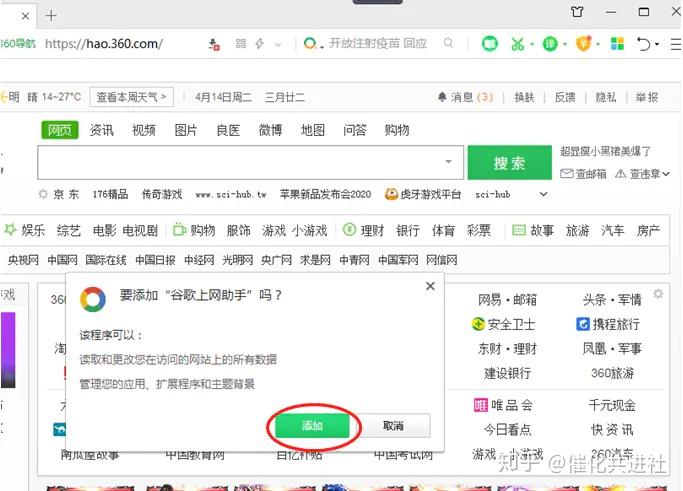Screen dimensions: 683x491
Task: Click the orange shield extension icon
Action: coord(584,44)
